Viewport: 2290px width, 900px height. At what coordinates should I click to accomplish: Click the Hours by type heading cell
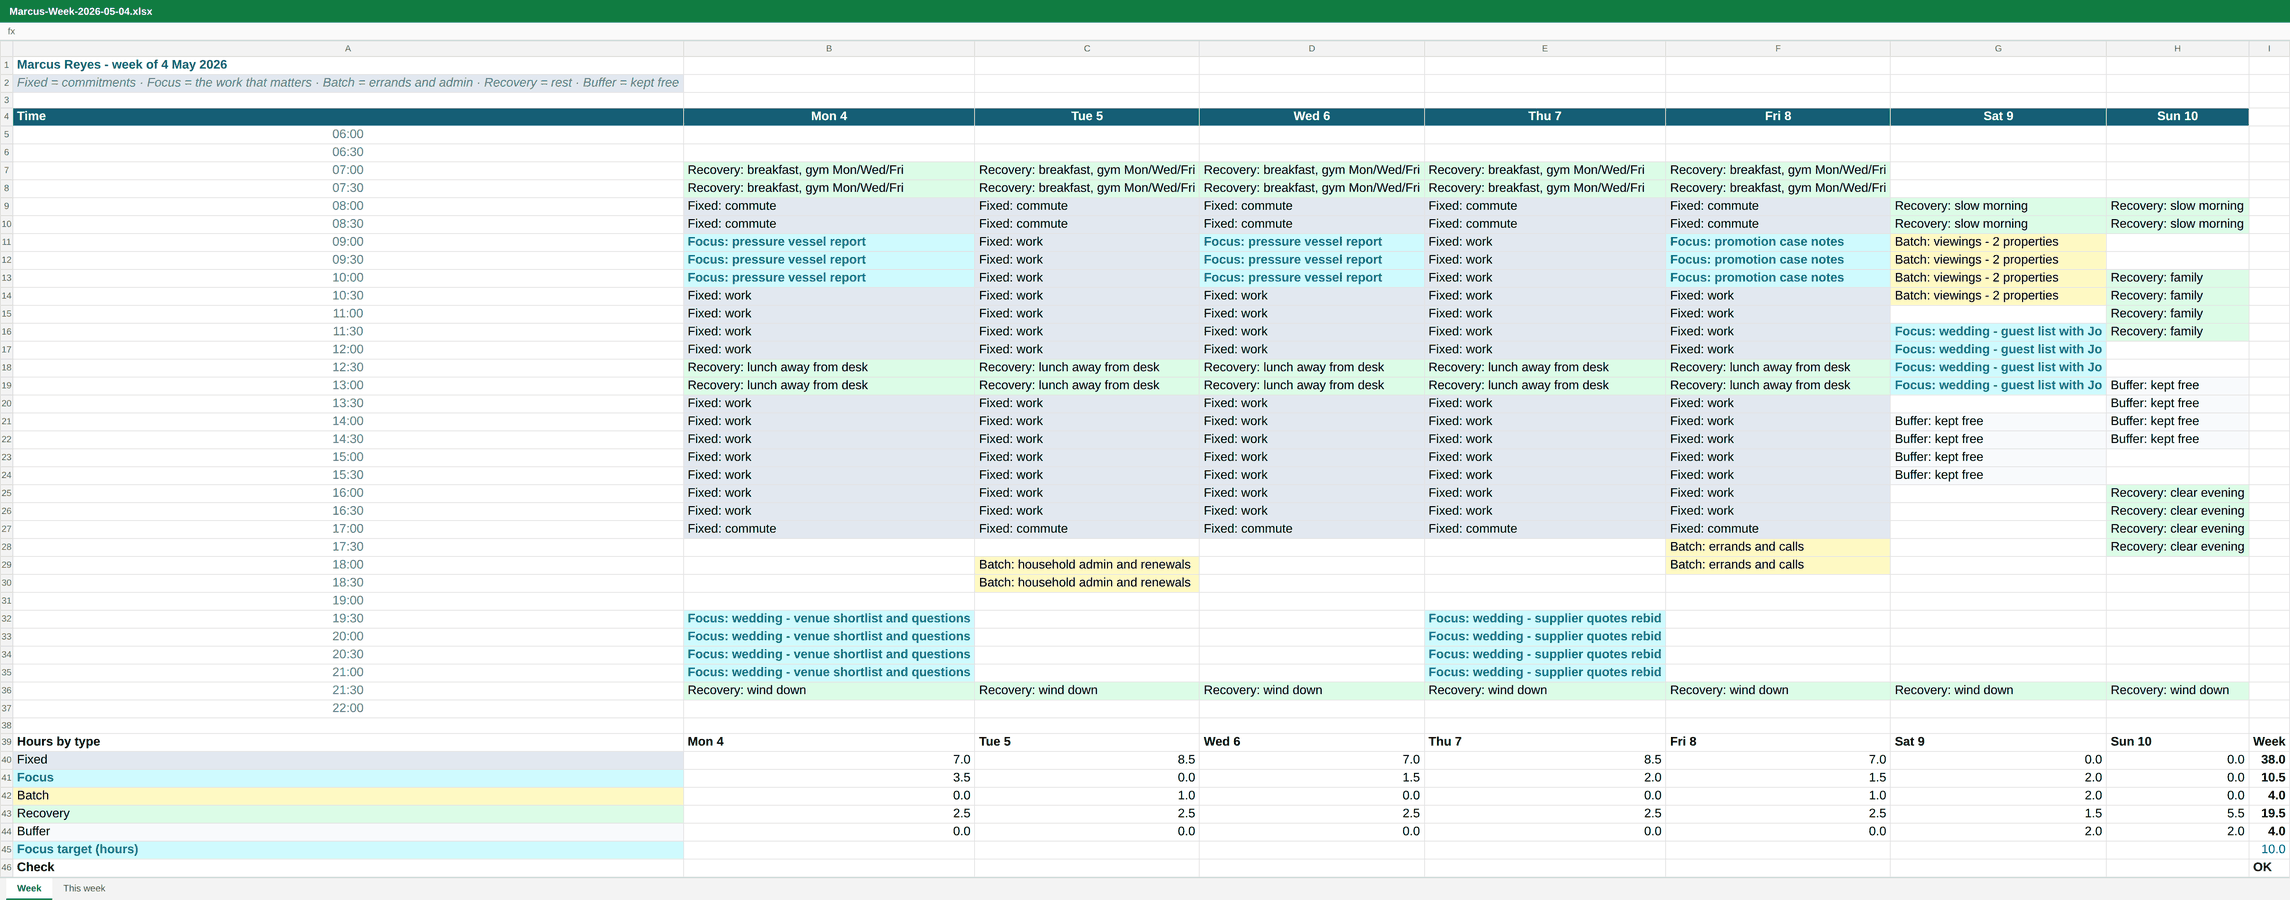pyautogui.click(x=348, y=742)
